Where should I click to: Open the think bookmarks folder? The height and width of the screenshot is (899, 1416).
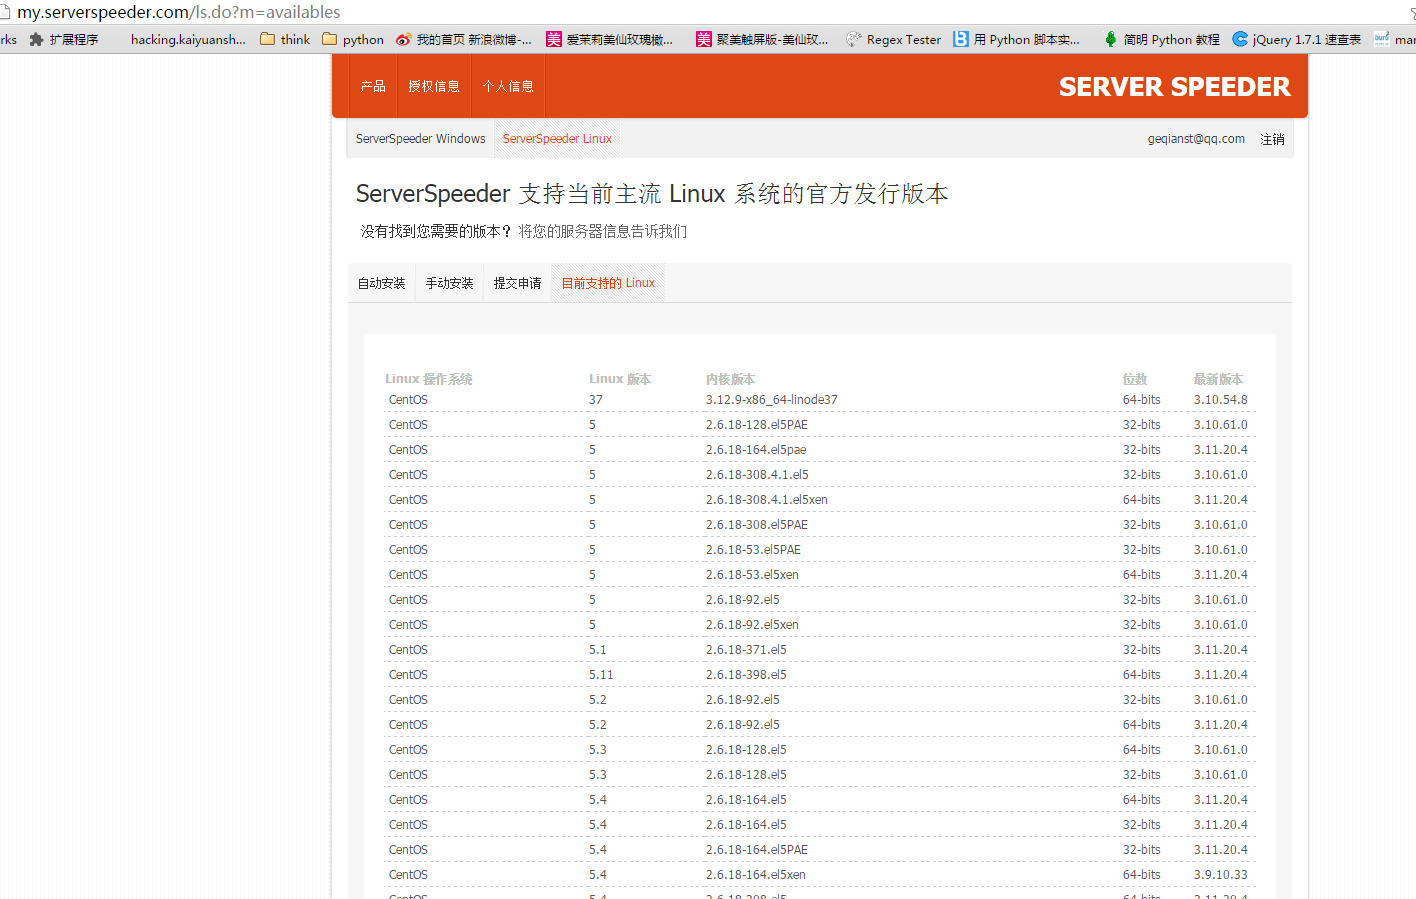coord(285,40)
